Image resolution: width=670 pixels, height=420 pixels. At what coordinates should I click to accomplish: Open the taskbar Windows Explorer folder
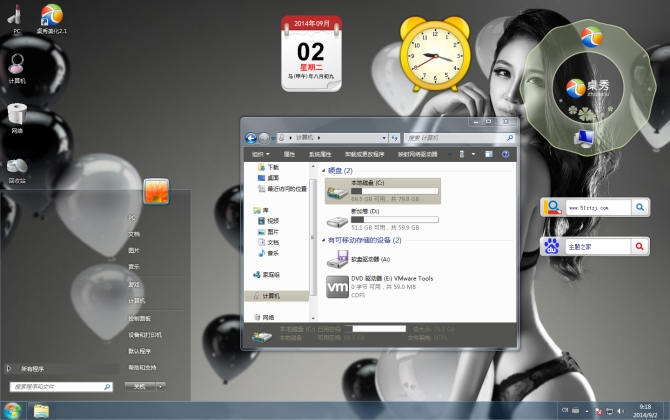pyautogui.click(x=41, y=411)
